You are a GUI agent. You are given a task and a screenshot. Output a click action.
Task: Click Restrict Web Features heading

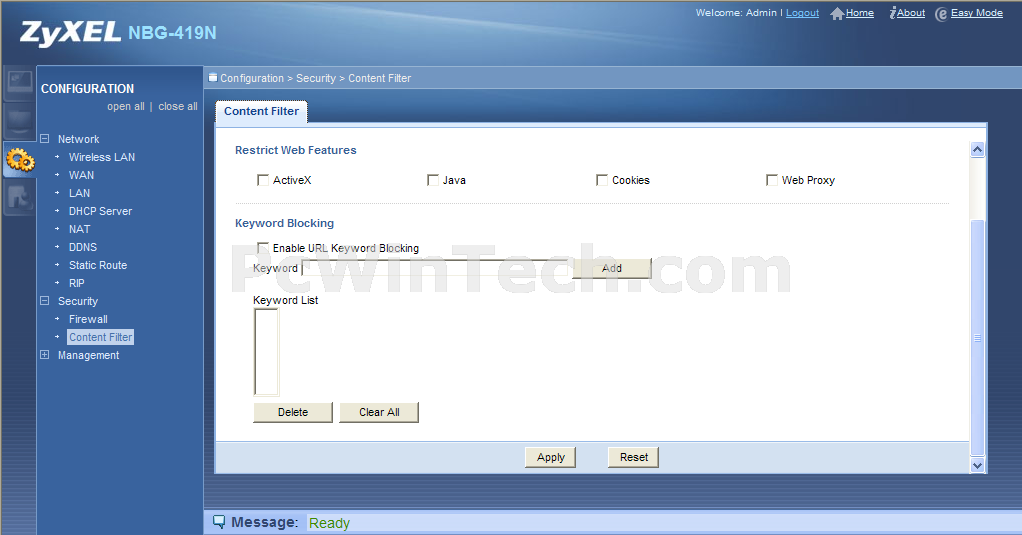(296, 150)
